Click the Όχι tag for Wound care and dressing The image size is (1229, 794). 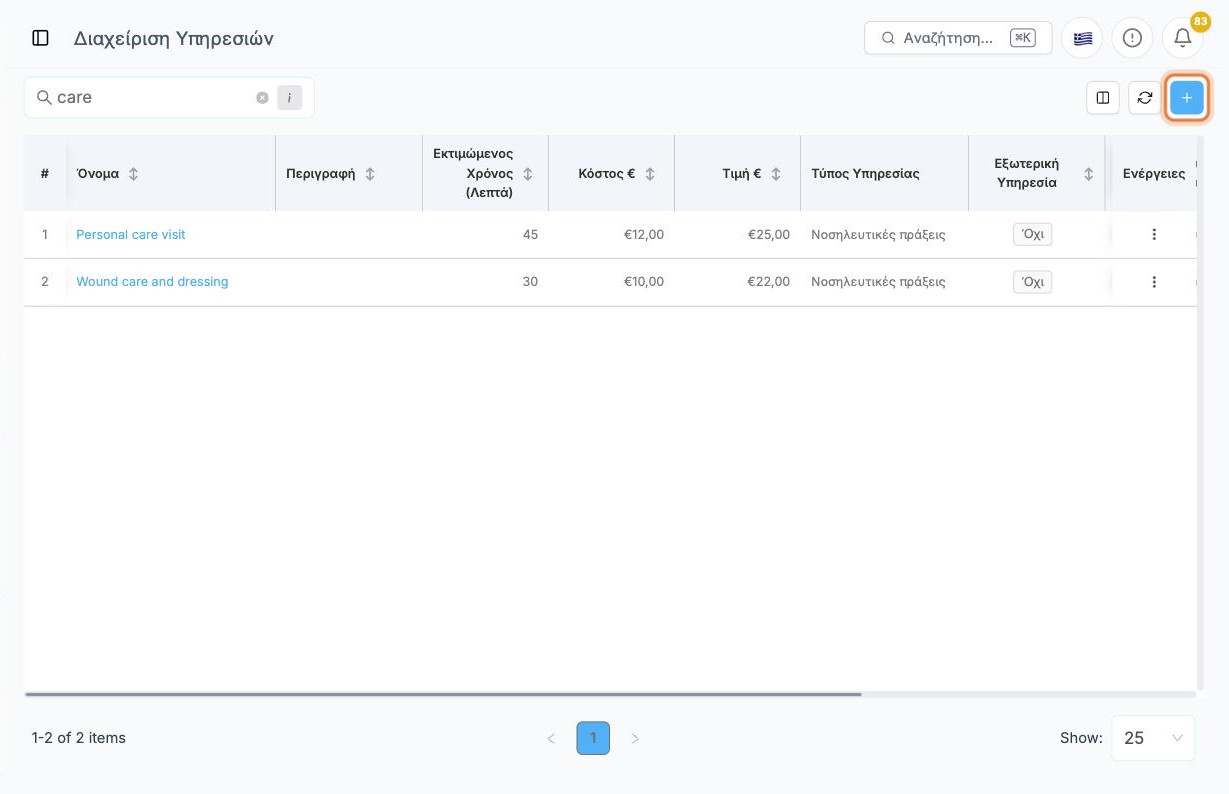point(1033,282)
